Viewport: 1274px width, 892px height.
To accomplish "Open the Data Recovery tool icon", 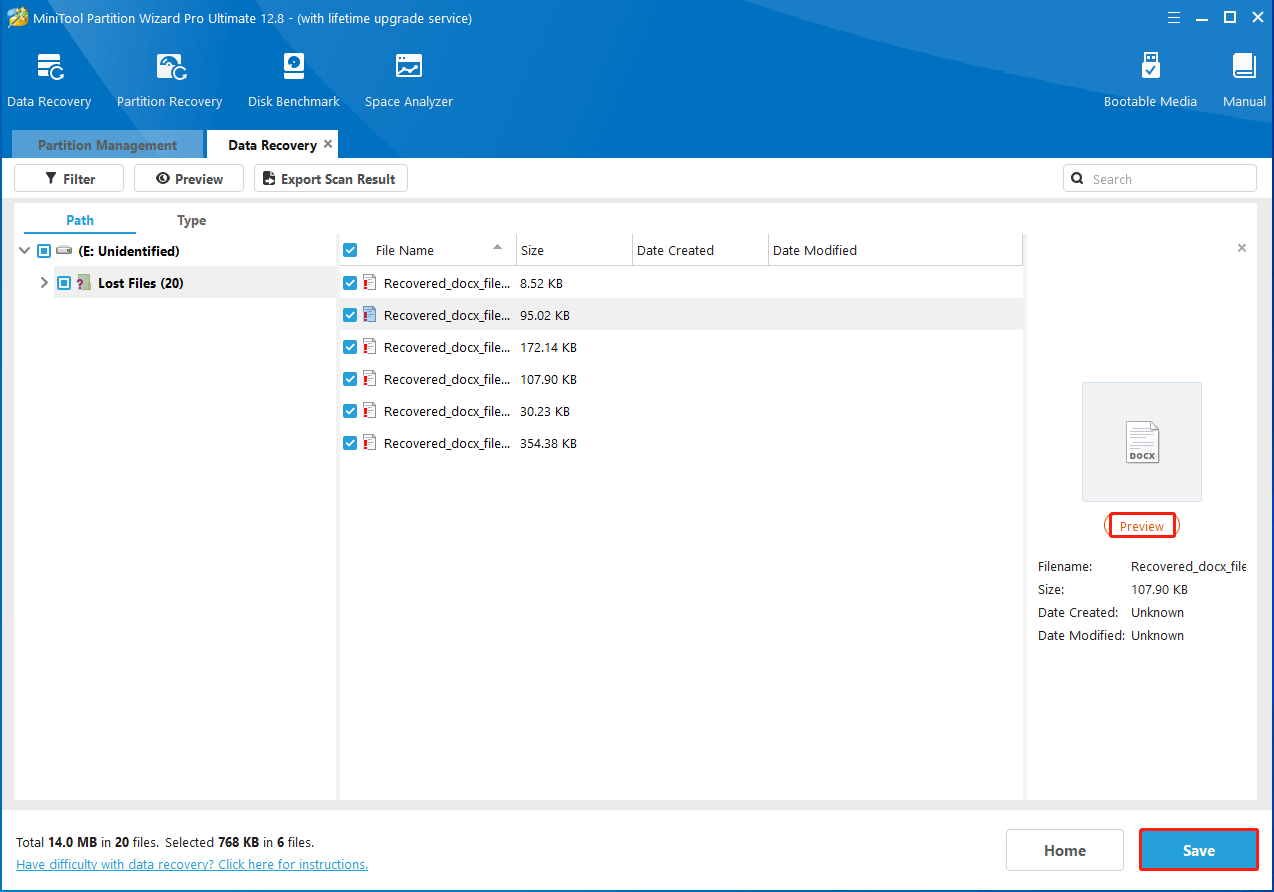I will point(49,68).
